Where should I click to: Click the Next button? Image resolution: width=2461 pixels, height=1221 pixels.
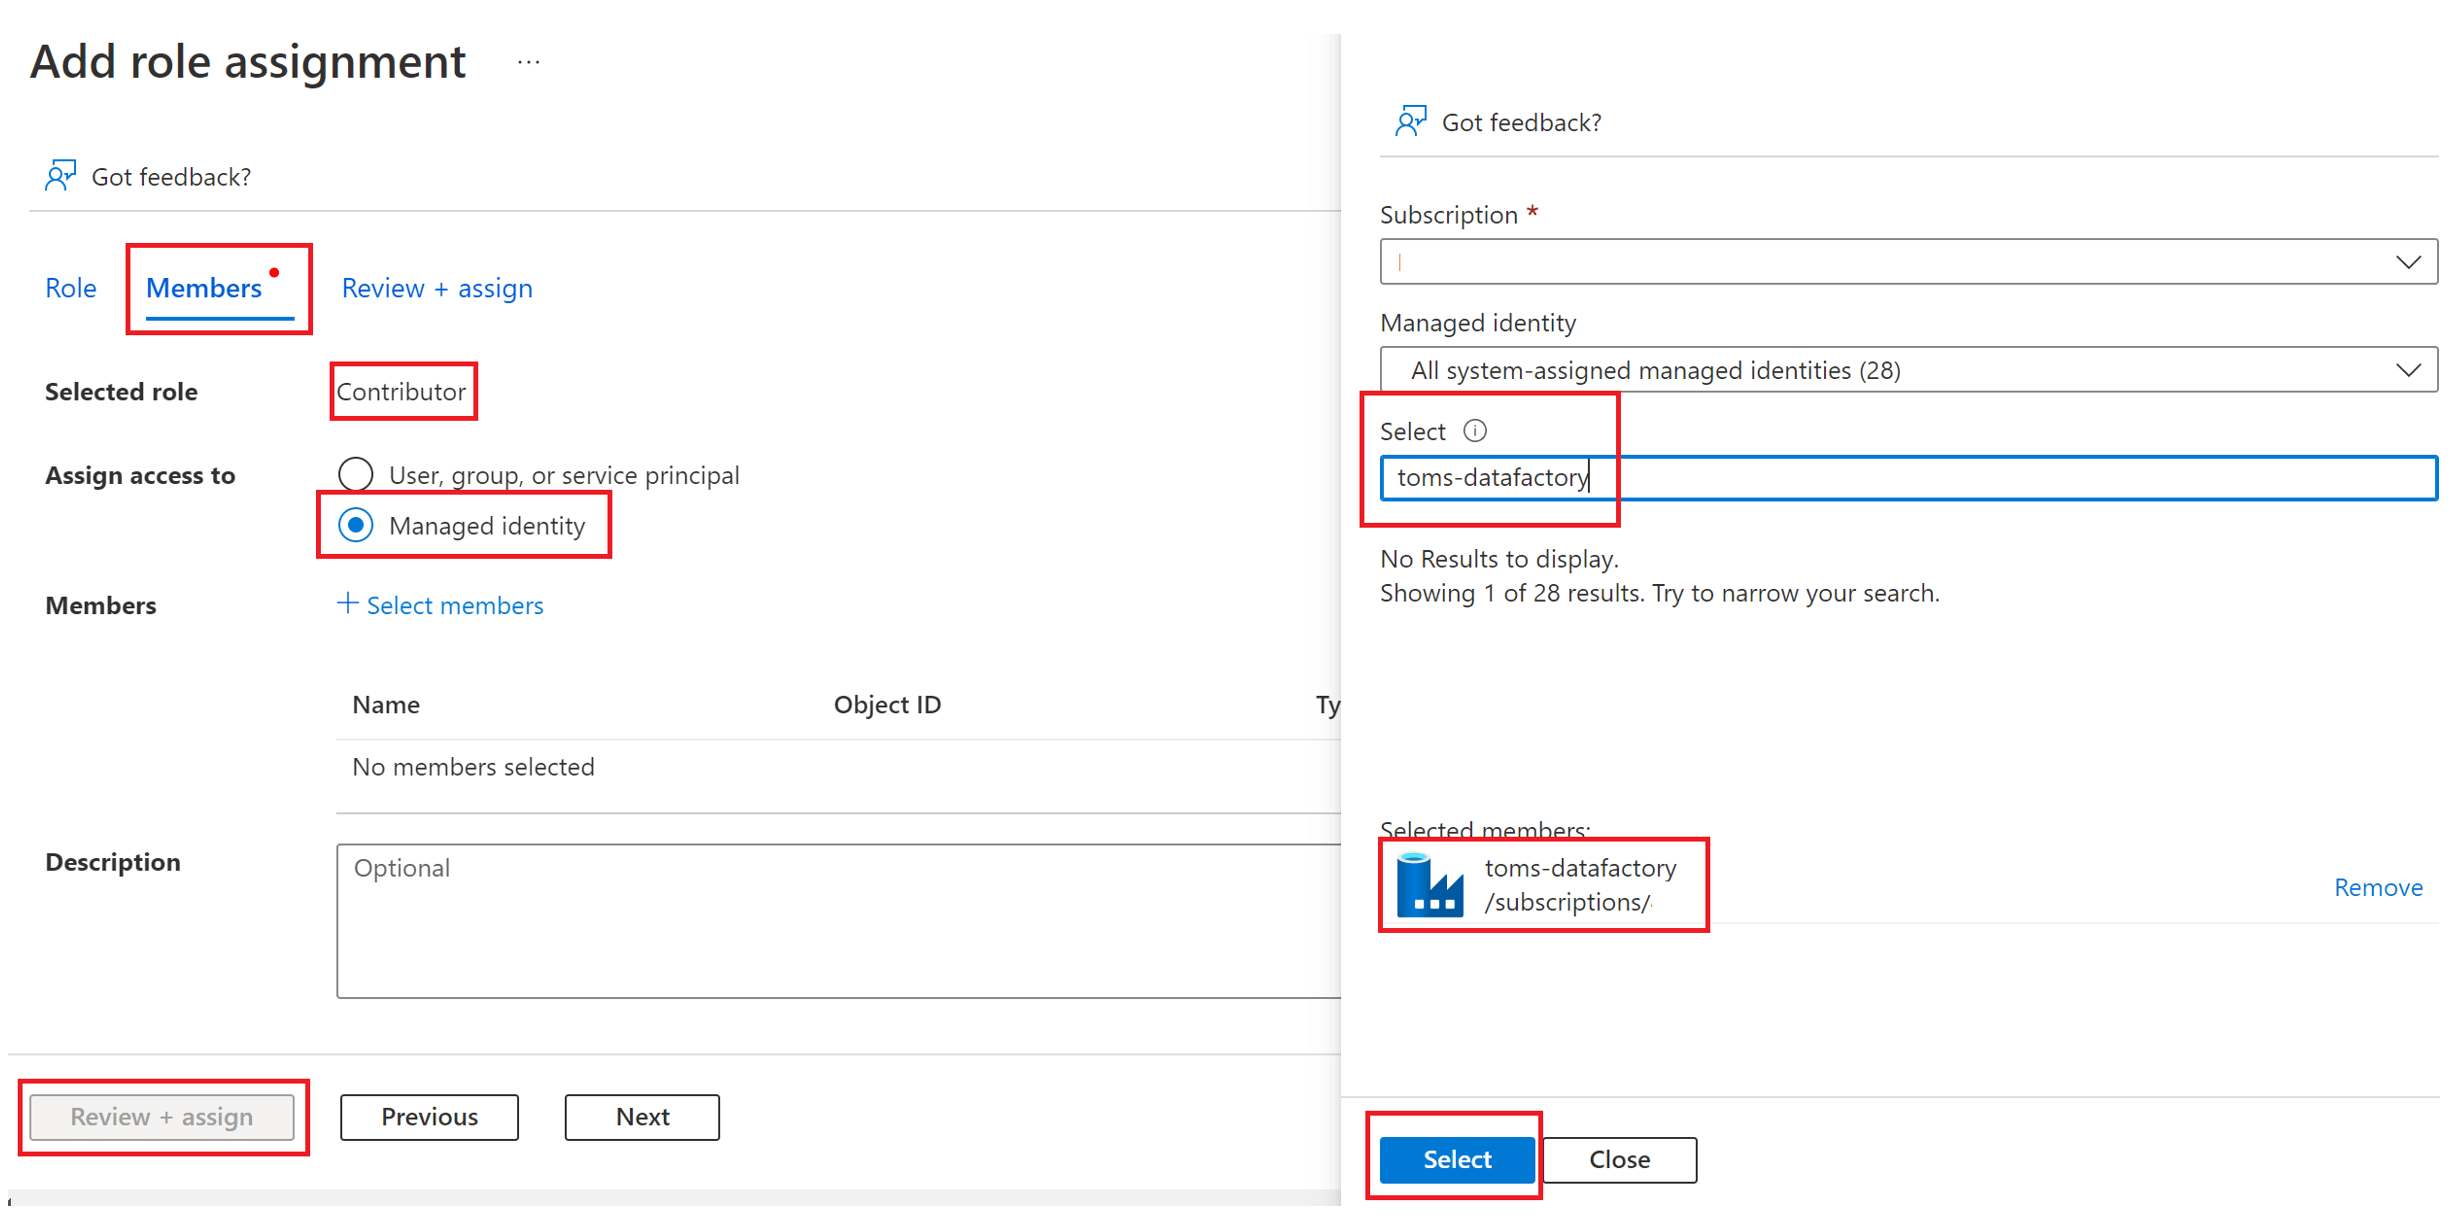641,1117
